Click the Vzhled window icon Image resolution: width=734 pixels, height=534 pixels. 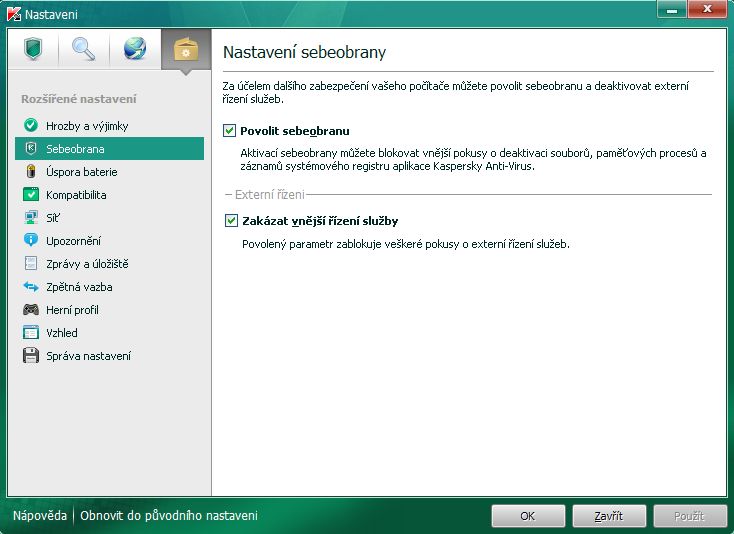pos(31,332)
